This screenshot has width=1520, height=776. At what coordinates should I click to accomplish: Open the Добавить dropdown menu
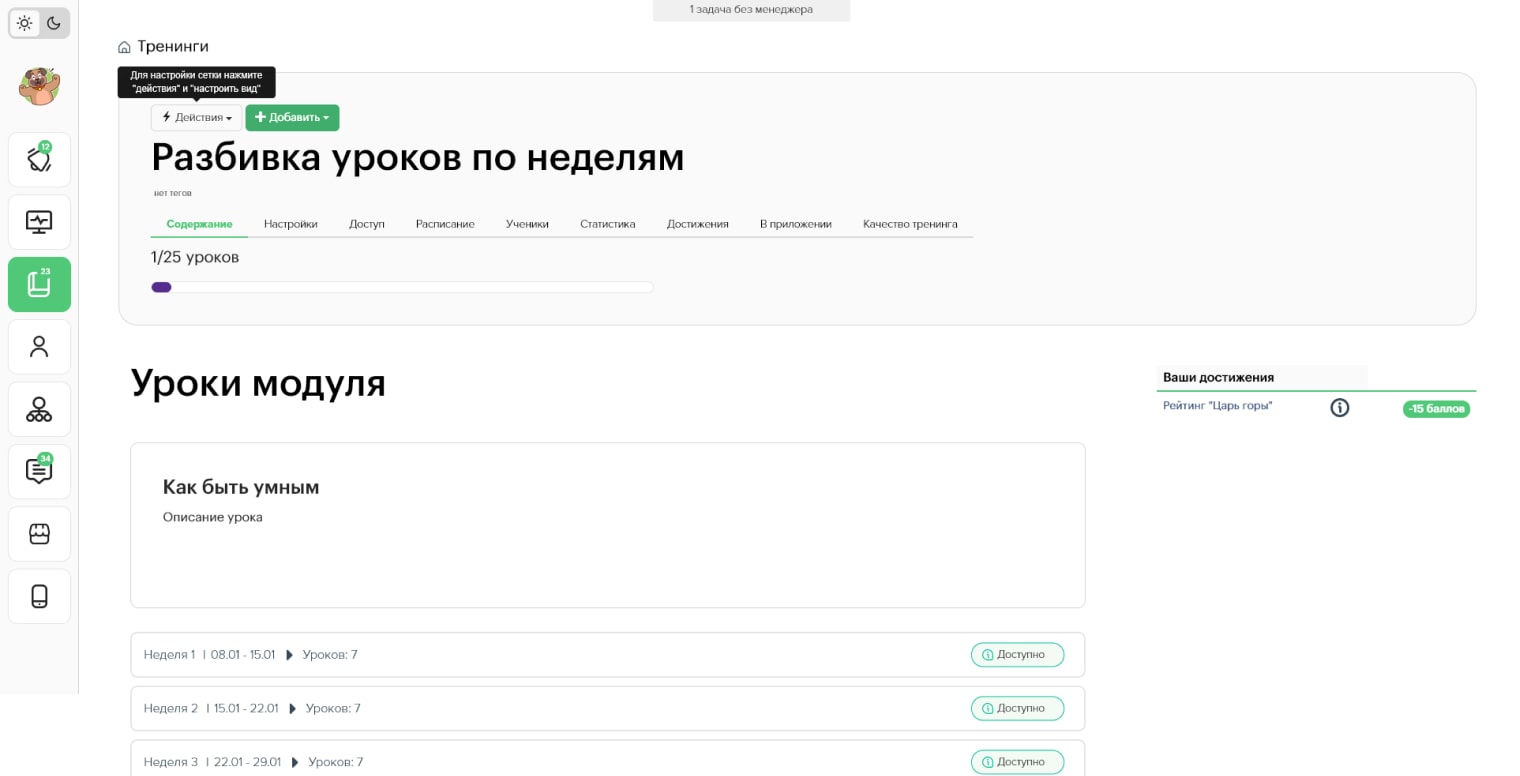coord(291,117)
